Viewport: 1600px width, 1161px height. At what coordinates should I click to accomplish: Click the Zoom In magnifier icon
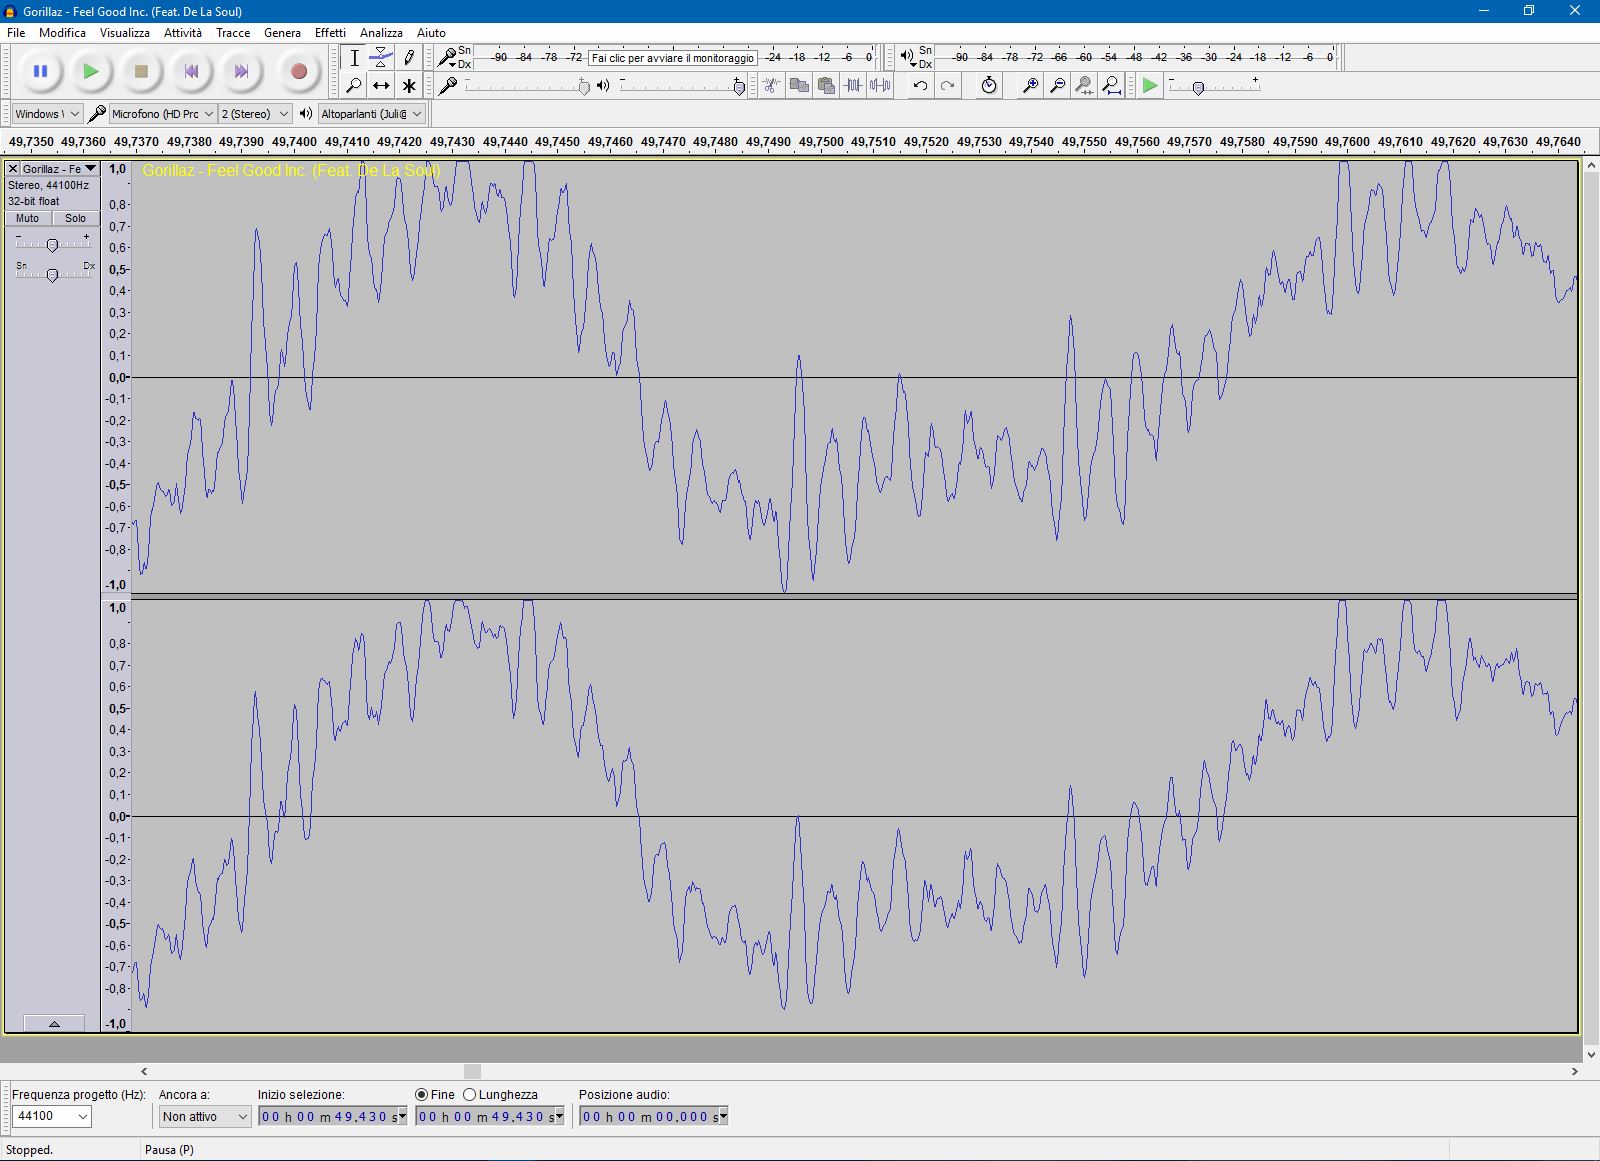(x=1030, y=86)
